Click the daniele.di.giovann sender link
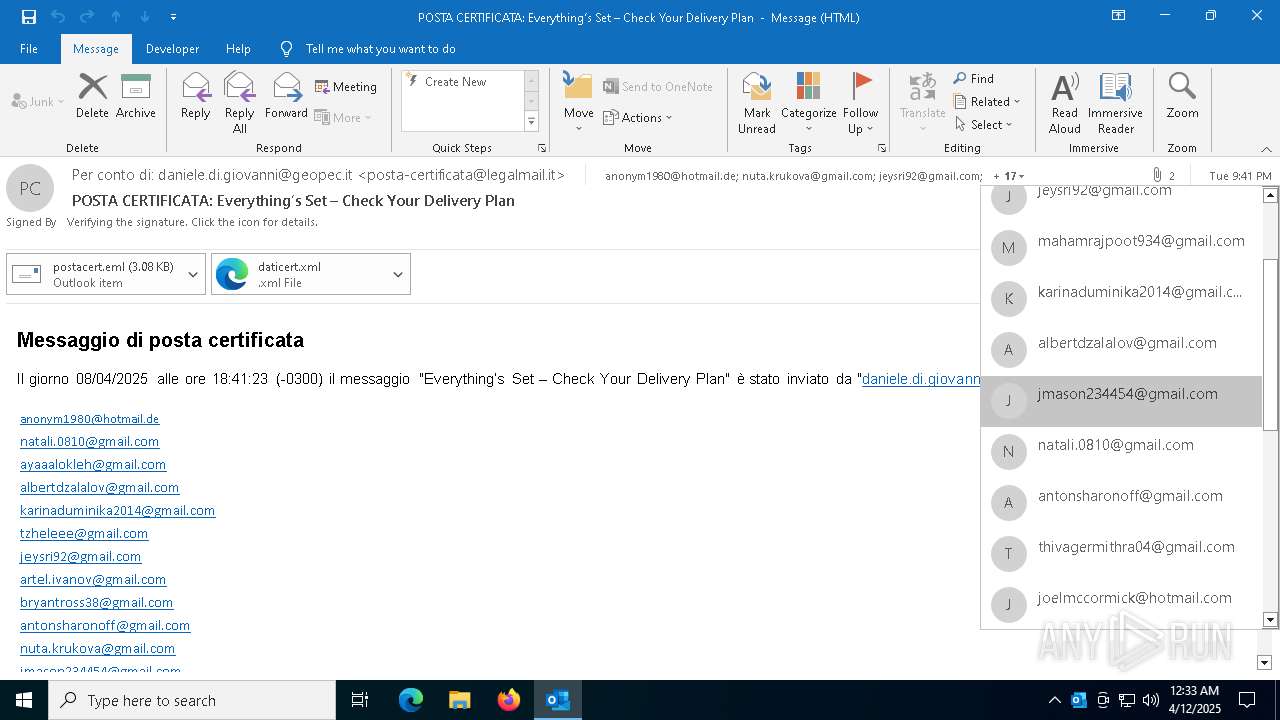 click(x=921, y=379)
